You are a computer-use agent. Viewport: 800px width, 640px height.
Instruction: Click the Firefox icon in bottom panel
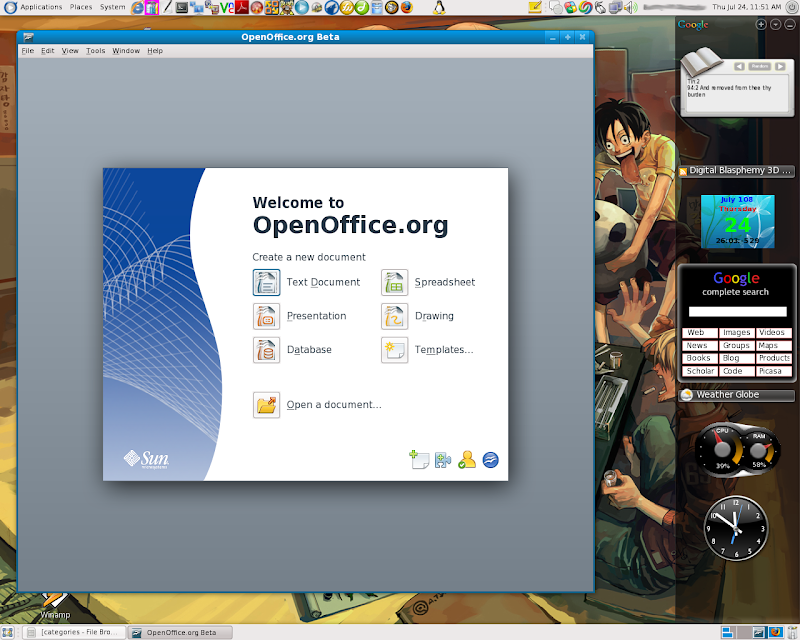(x=776, y=632)
